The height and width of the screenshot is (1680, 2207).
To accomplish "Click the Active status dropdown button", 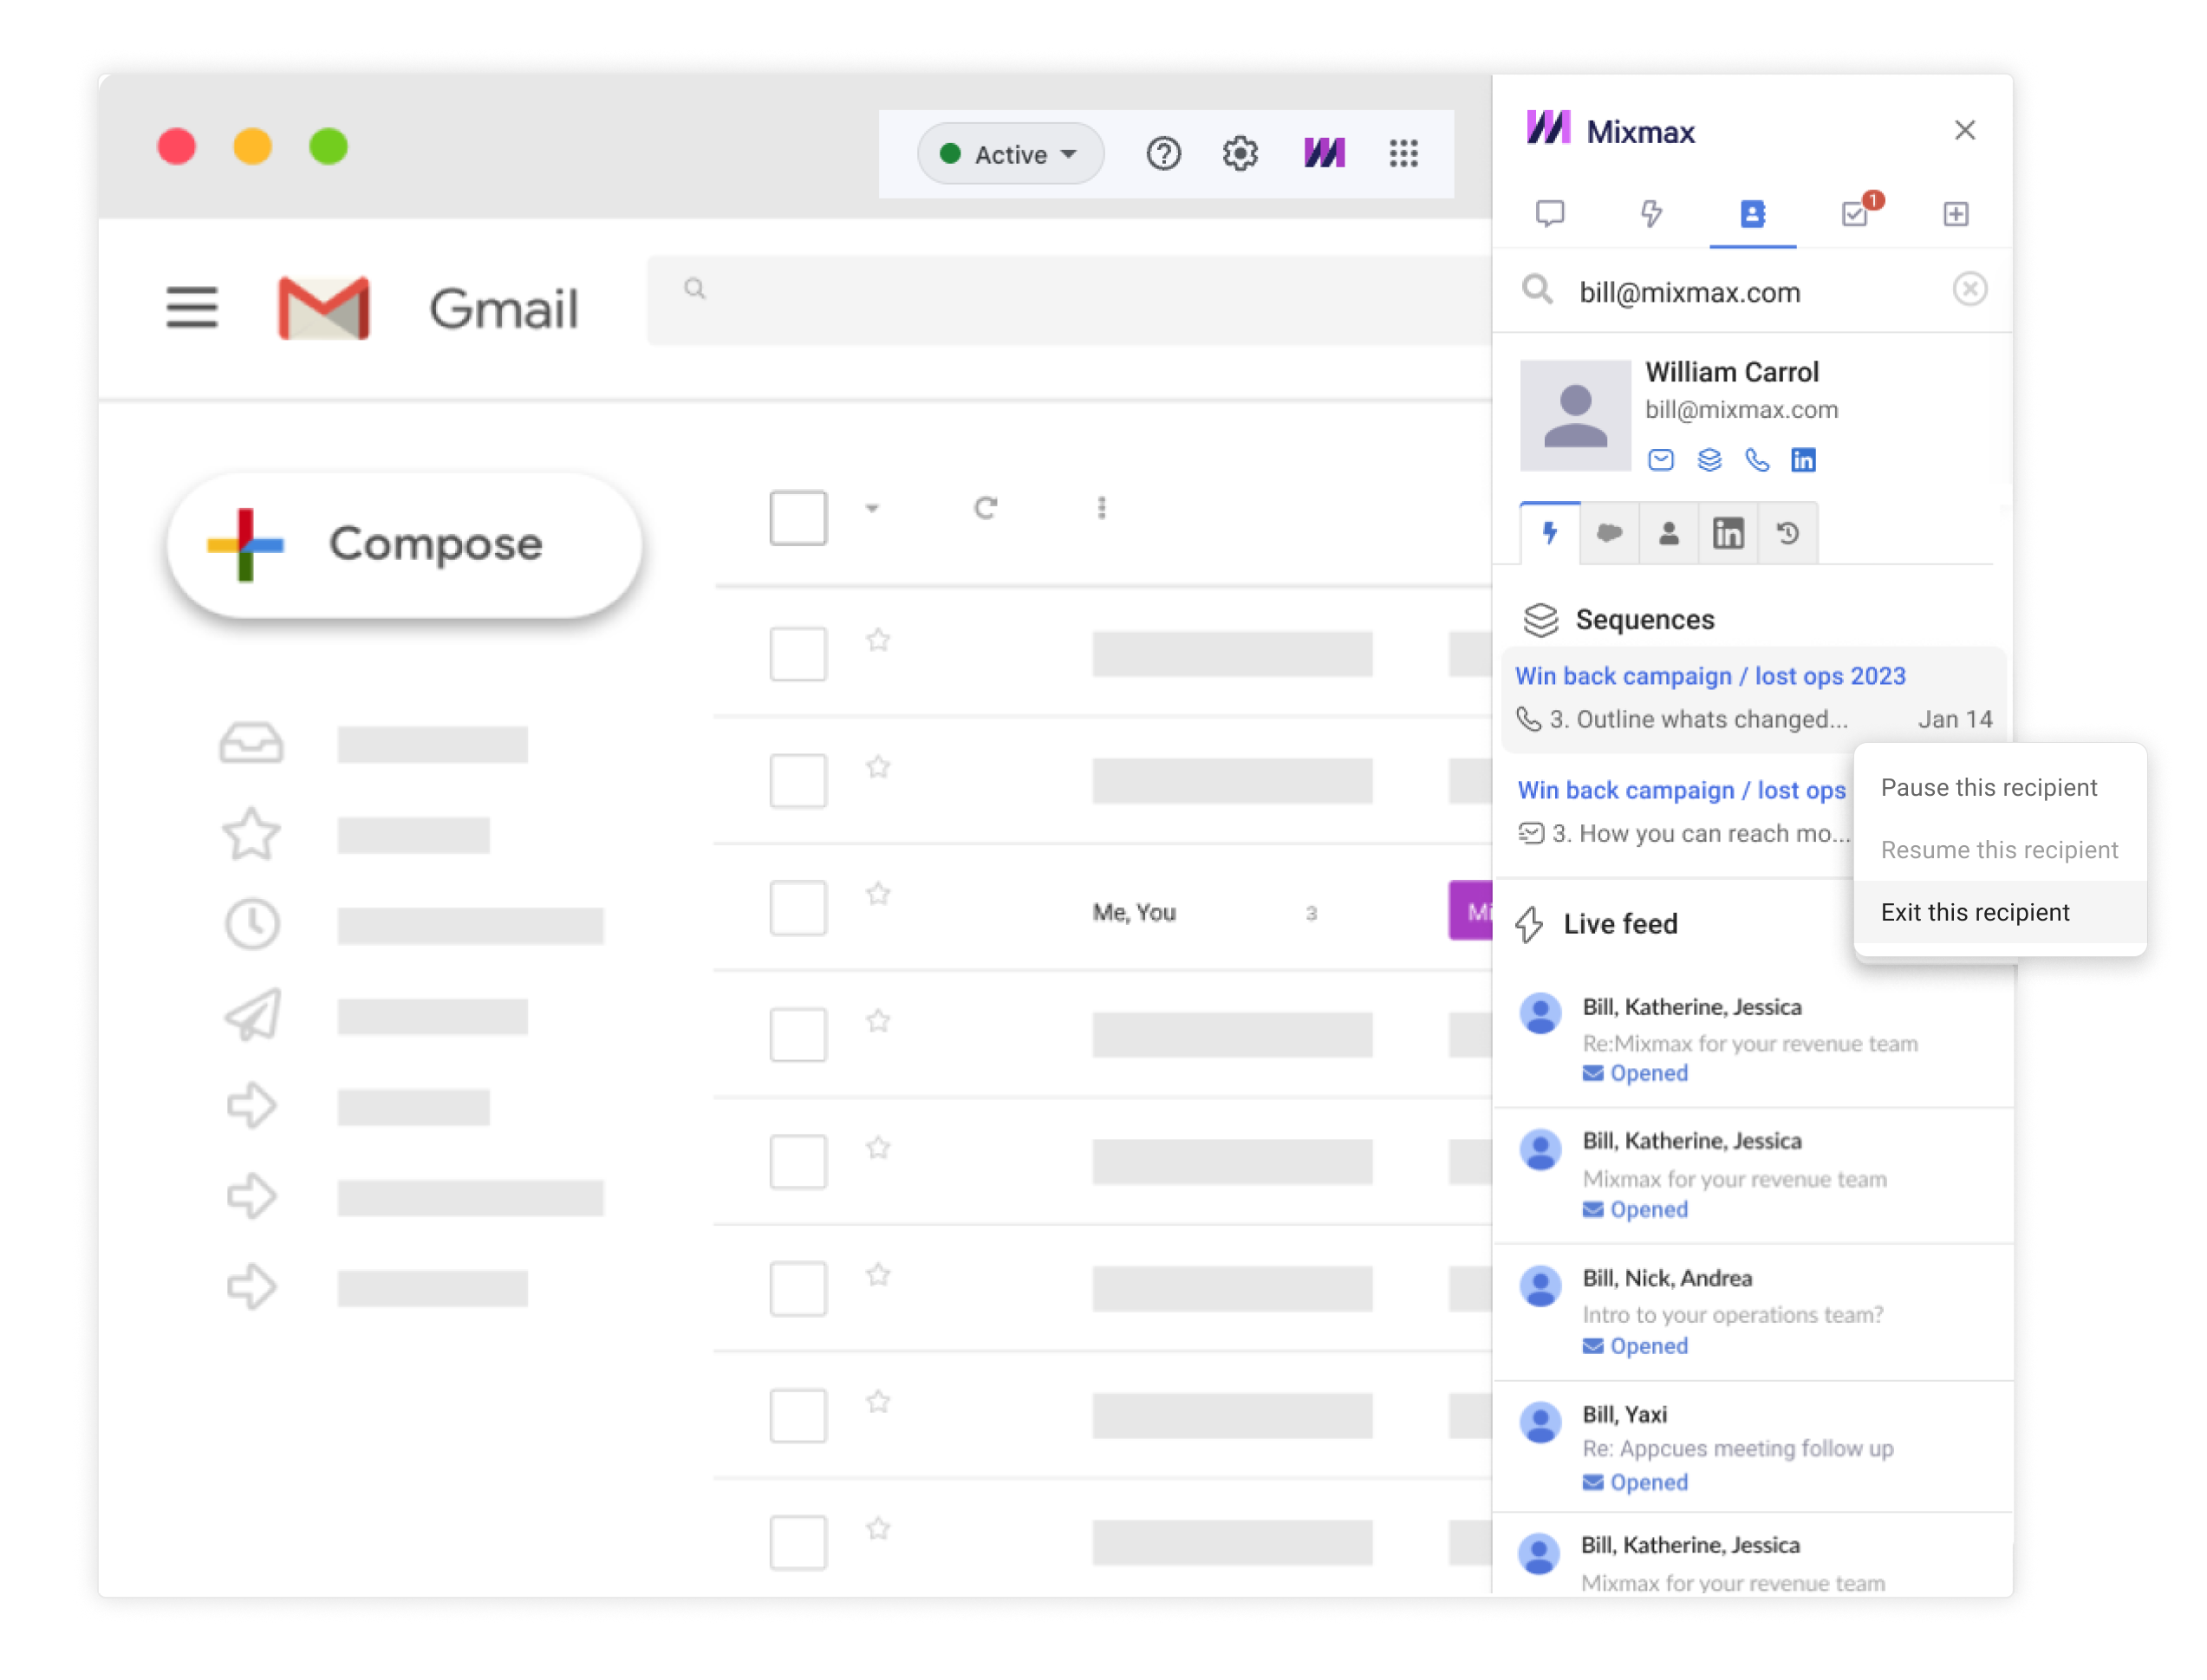I will 1004,155.
